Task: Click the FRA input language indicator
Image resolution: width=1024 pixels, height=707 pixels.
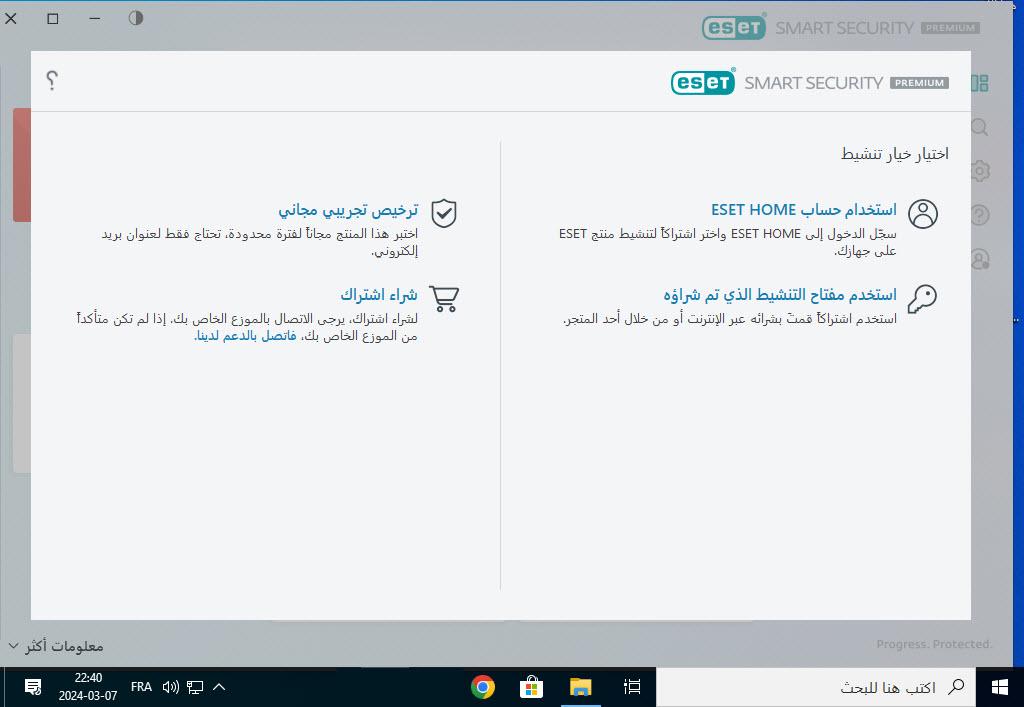Action: pos(141,687)
